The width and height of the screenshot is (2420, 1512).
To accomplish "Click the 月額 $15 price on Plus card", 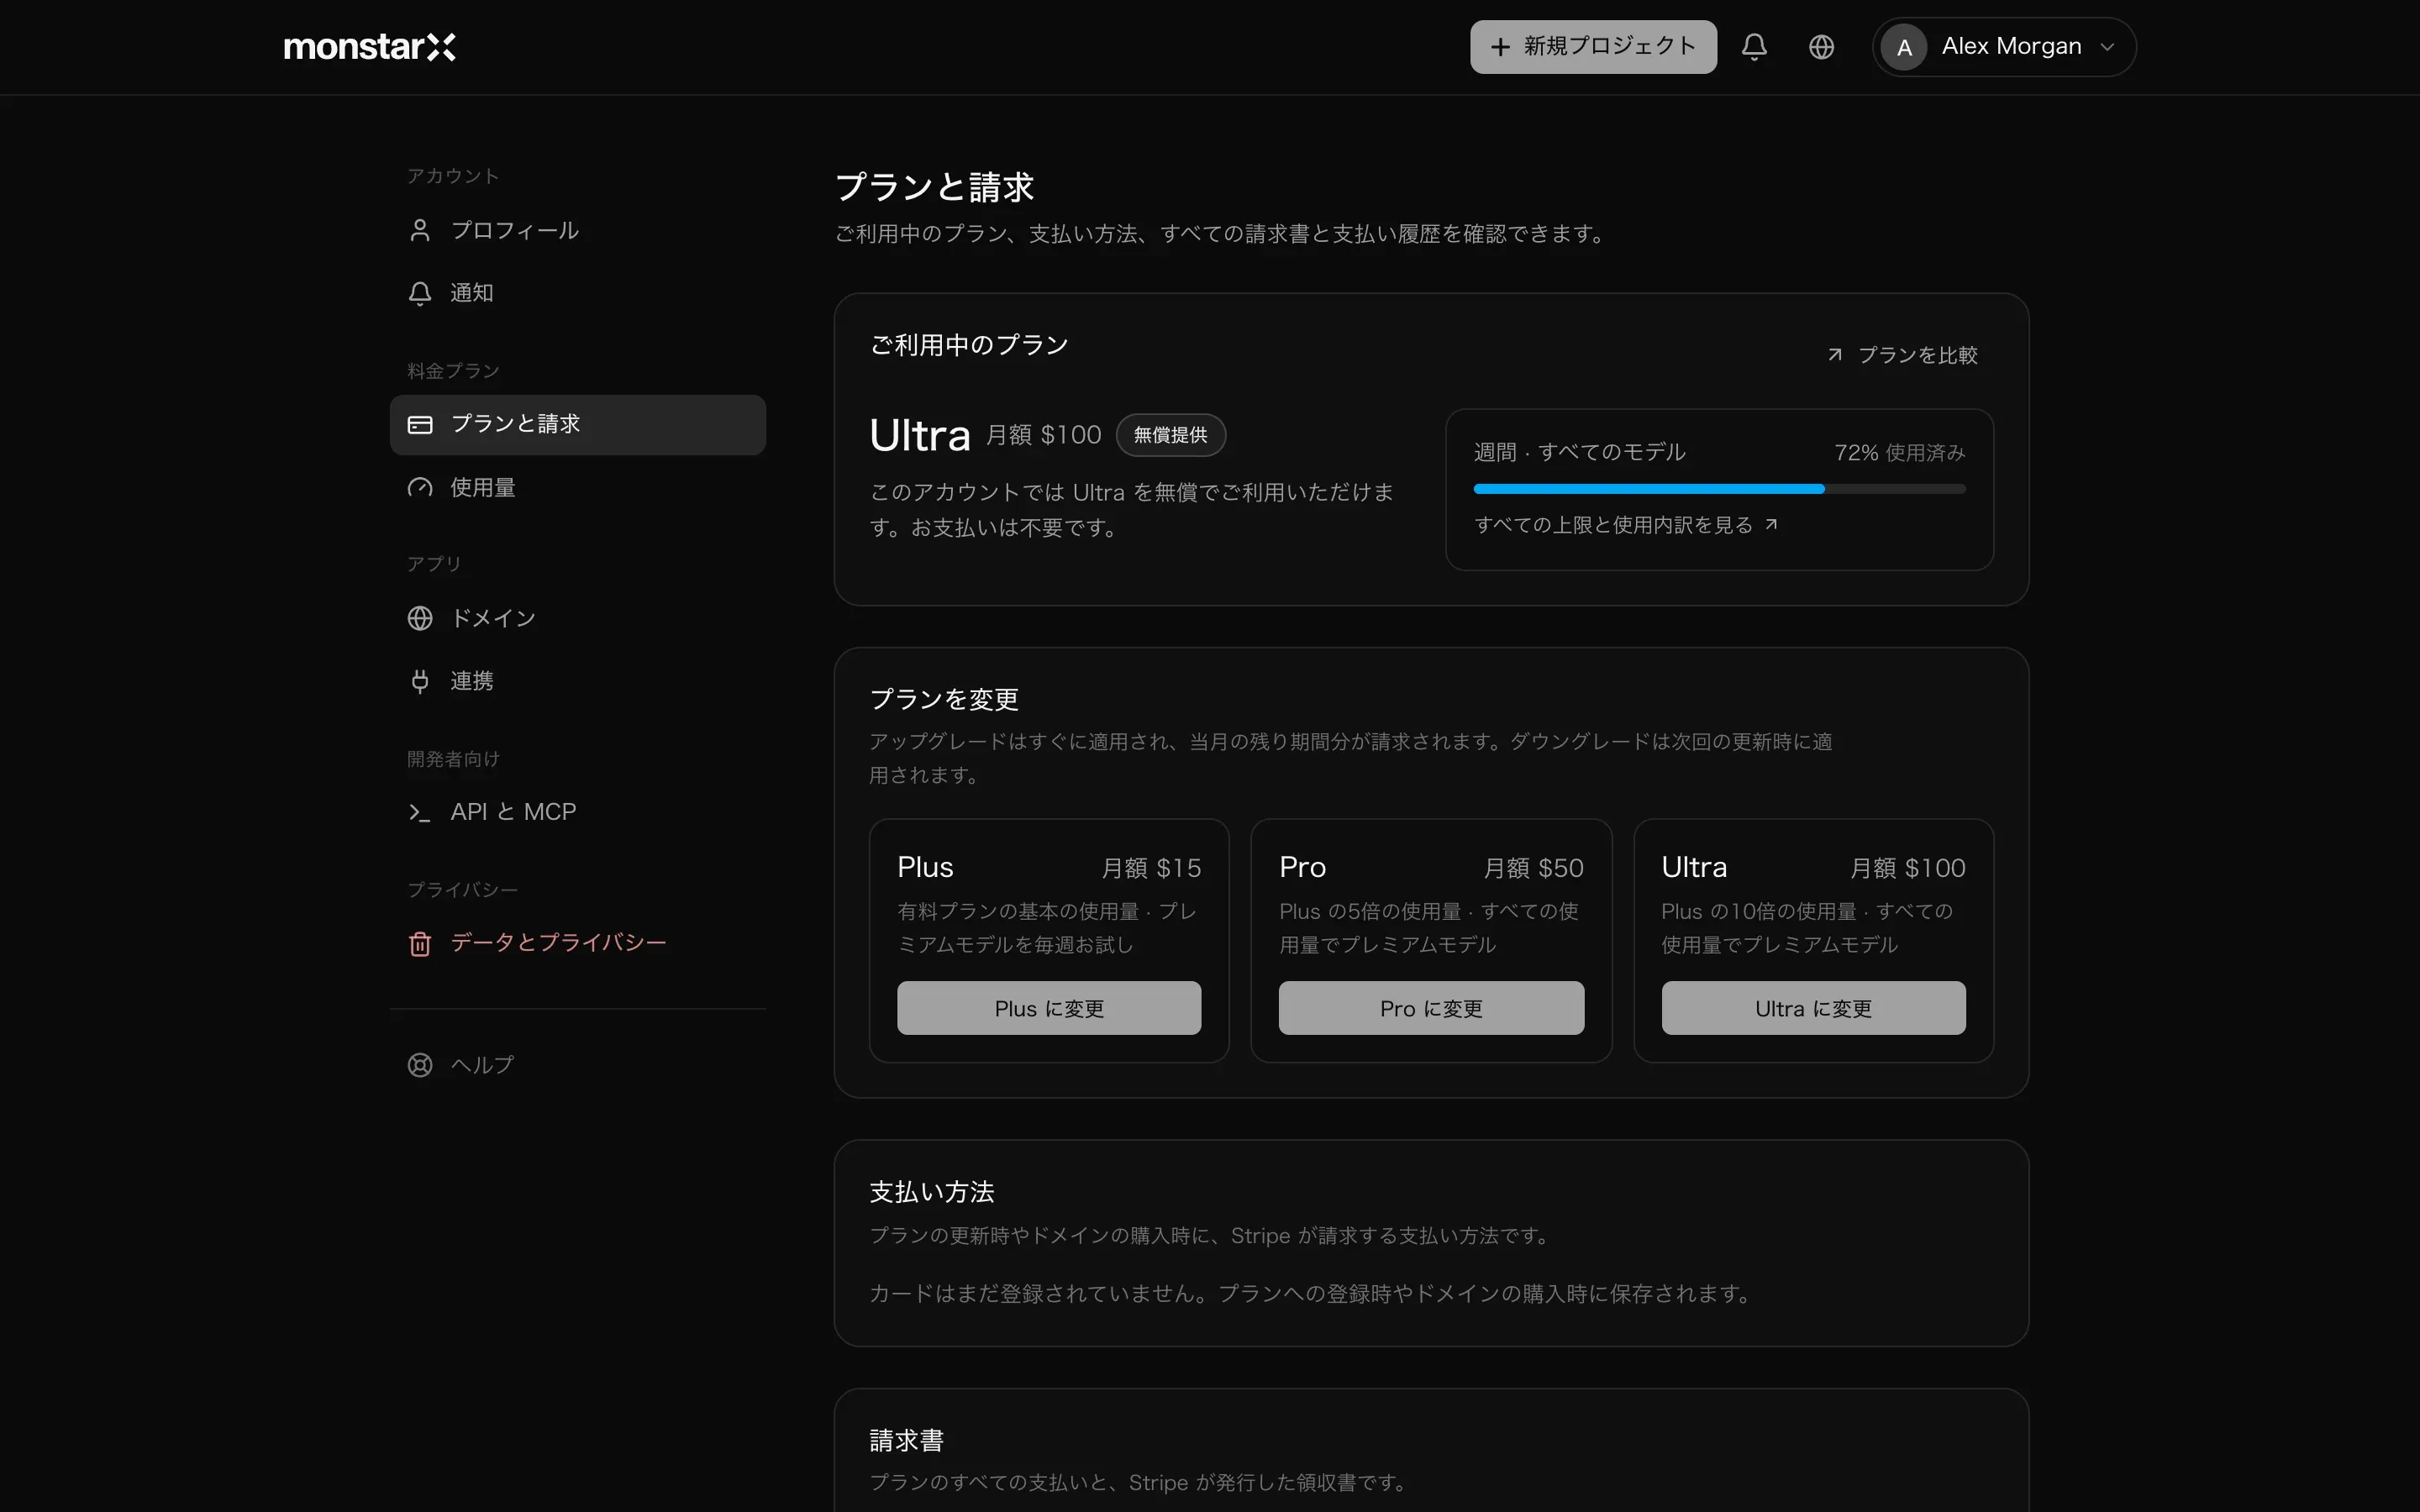I will tap(1151, 868).
